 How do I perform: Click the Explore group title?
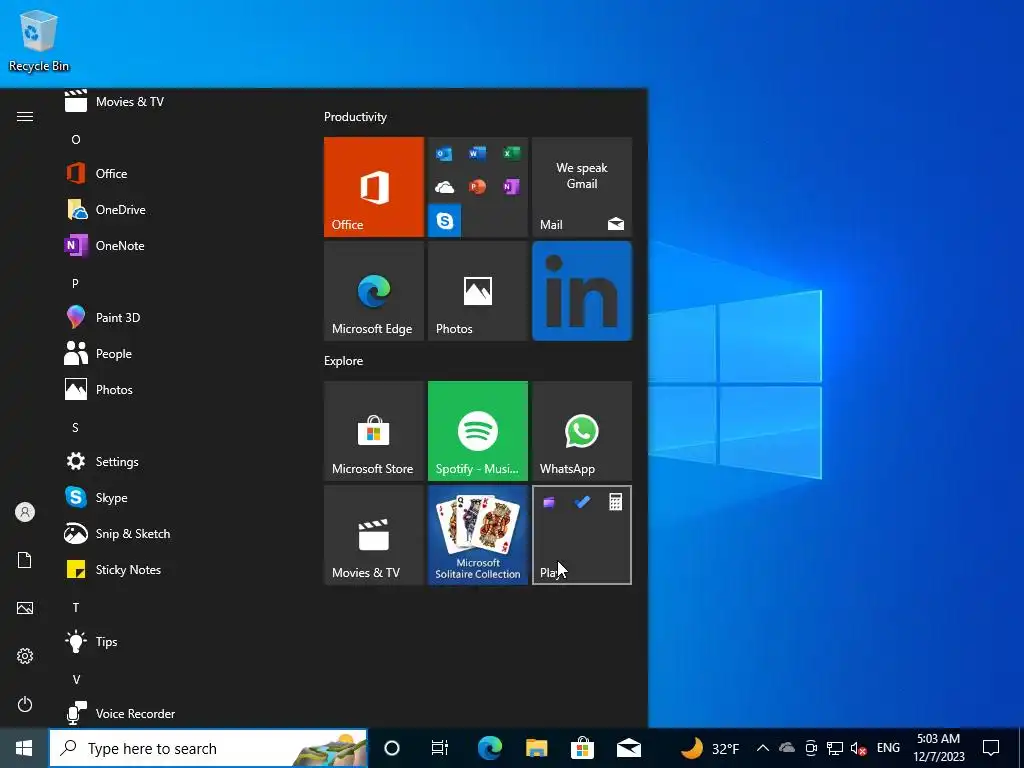coord(344,360)
